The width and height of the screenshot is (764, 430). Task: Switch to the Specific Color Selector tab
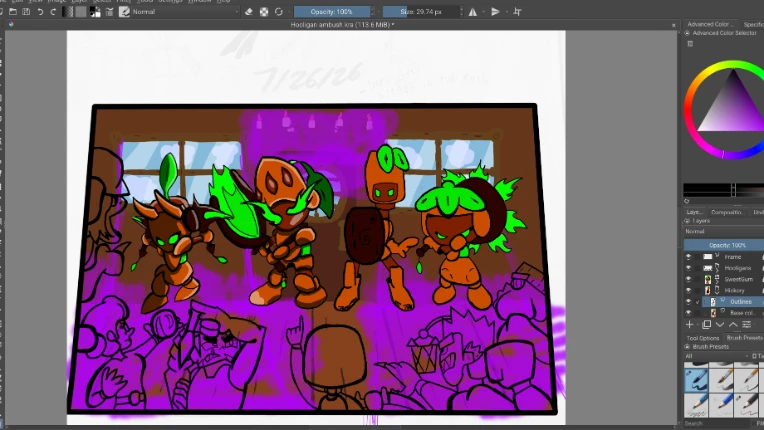(x=753, y=24)
